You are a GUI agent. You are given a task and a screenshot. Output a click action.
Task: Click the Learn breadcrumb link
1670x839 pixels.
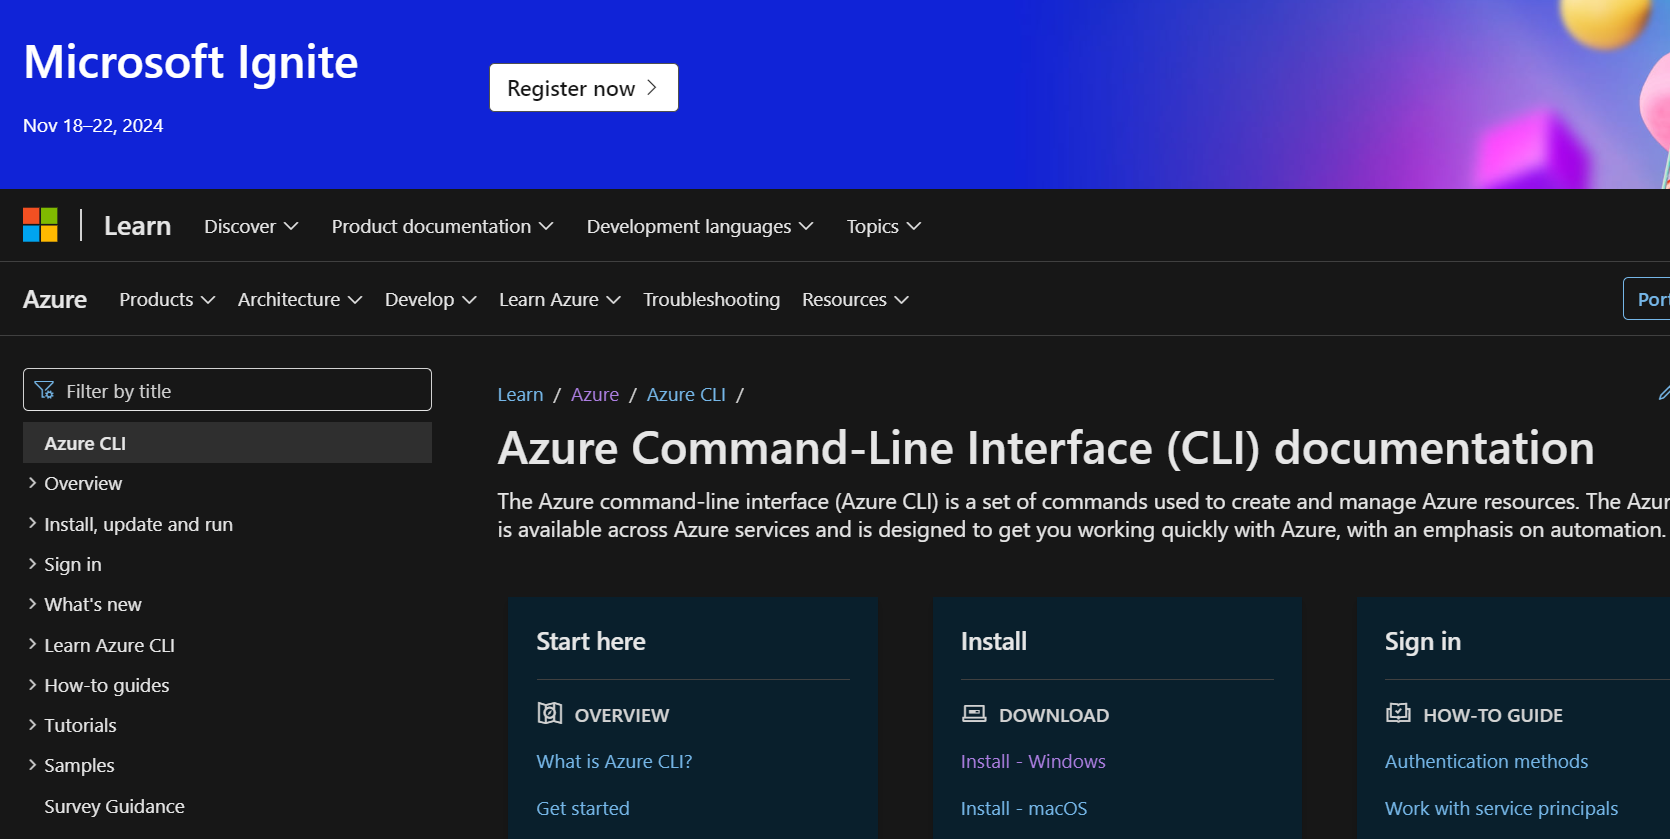coord(520,395)
